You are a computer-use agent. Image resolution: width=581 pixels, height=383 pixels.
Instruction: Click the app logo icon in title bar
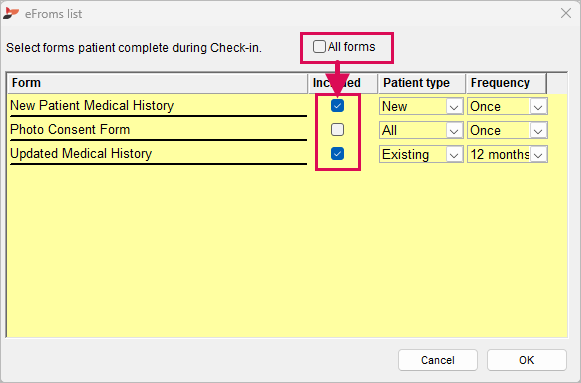pos(11,13)
